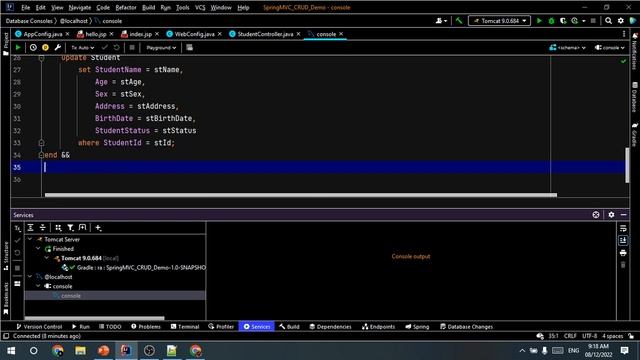Open the Bookmarks tool window stripe
The width and height of the screenshot is (640, 360).
pos(6,298)
